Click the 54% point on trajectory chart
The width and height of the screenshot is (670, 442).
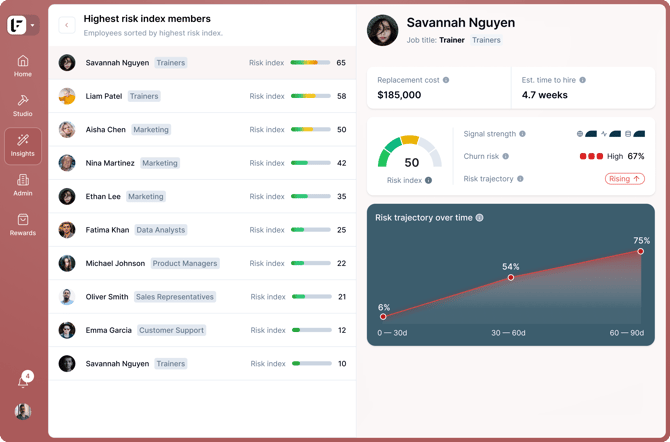511,277
